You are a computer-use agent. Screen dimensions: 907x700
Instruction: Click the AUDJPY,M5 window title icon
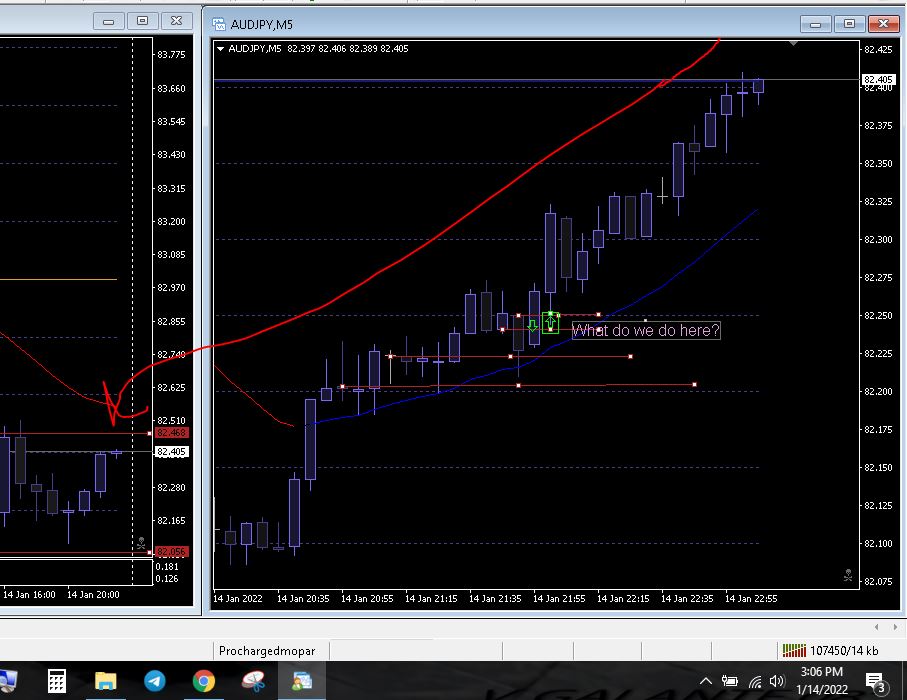pos(219,24)
